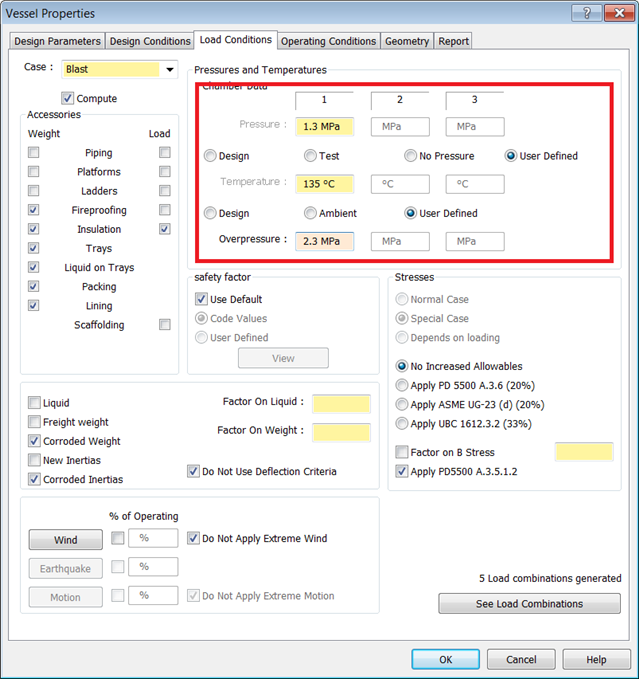The image size is (639, 679).
Task: Close the Vessel Properties dialog
Action: [x=619, y=13]
